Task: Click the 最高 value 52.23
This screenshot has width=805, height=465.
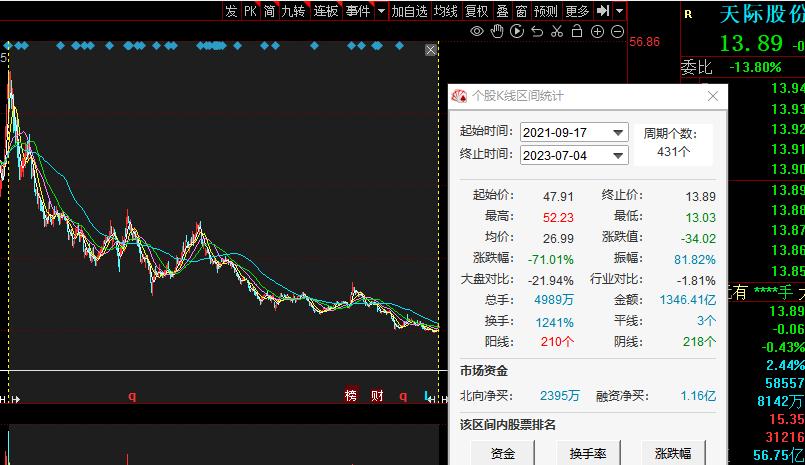Action: (558, 218)
